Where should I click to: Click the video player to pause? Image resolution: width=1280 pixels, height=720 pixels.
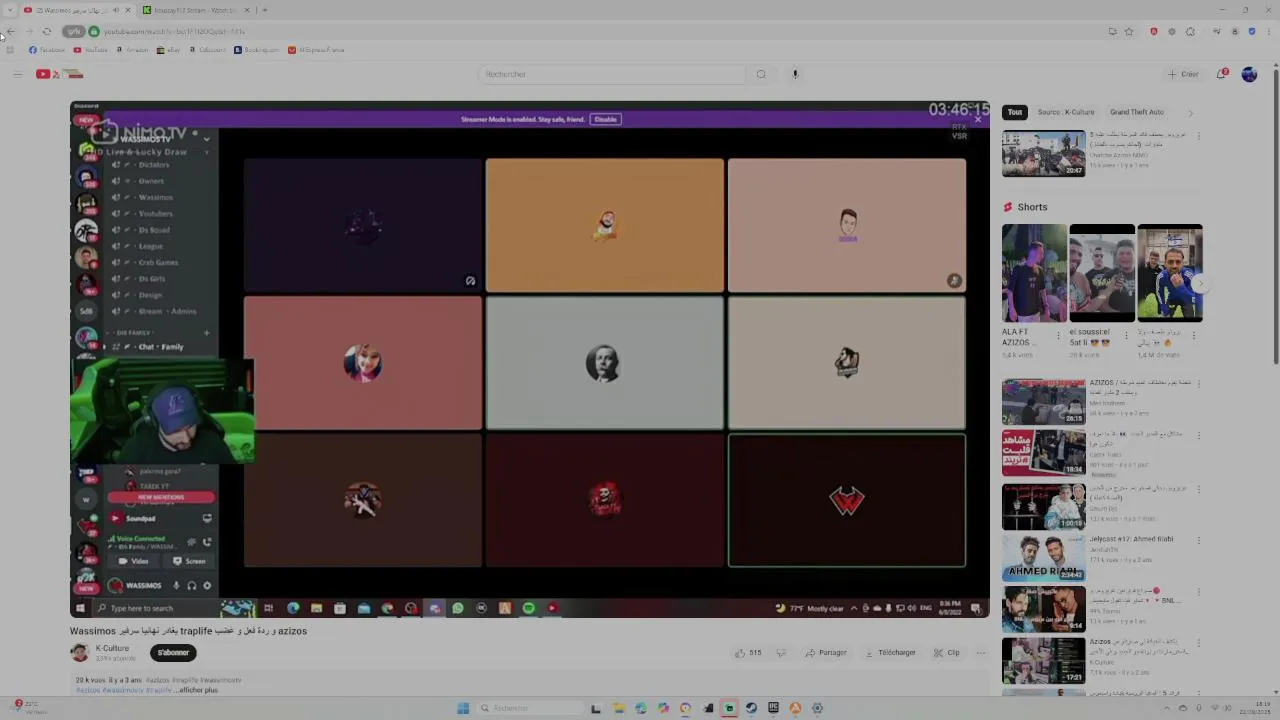click(530, 360)
